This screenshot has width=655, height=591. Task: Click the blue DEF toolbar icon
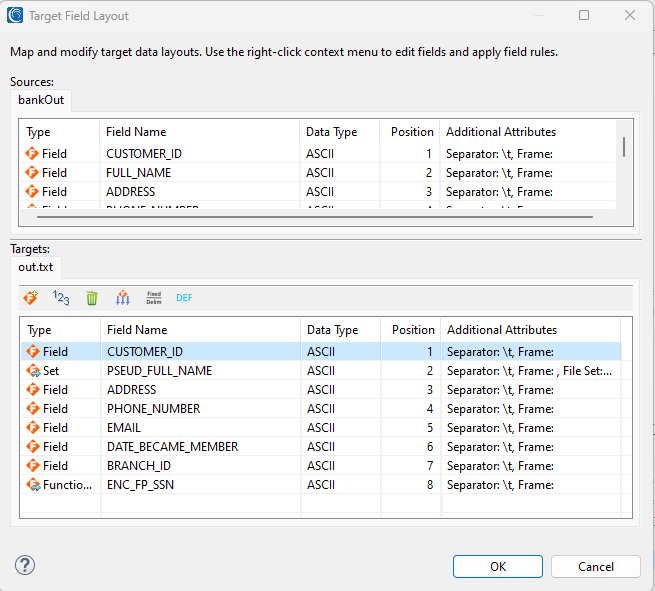coord(184,298)
